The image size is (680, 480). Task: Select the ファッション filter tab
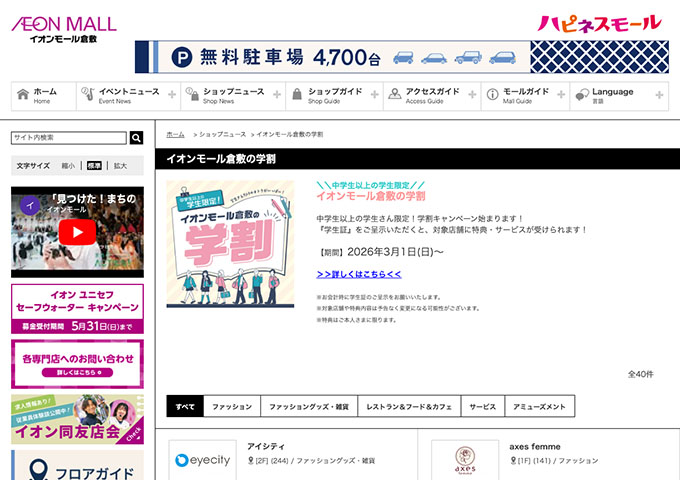tap(232, 407)
